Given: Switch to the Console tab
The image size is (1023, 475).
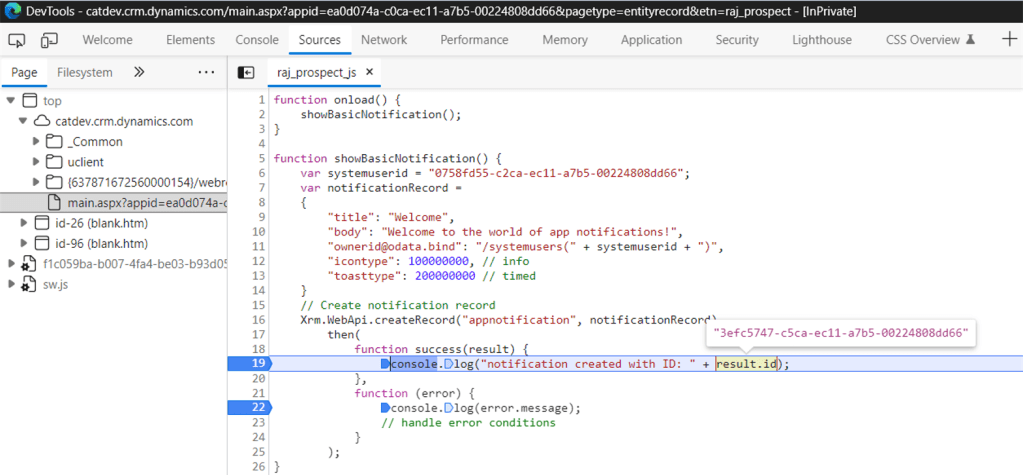Looking at the screenshot, I should tap(257, 40).
